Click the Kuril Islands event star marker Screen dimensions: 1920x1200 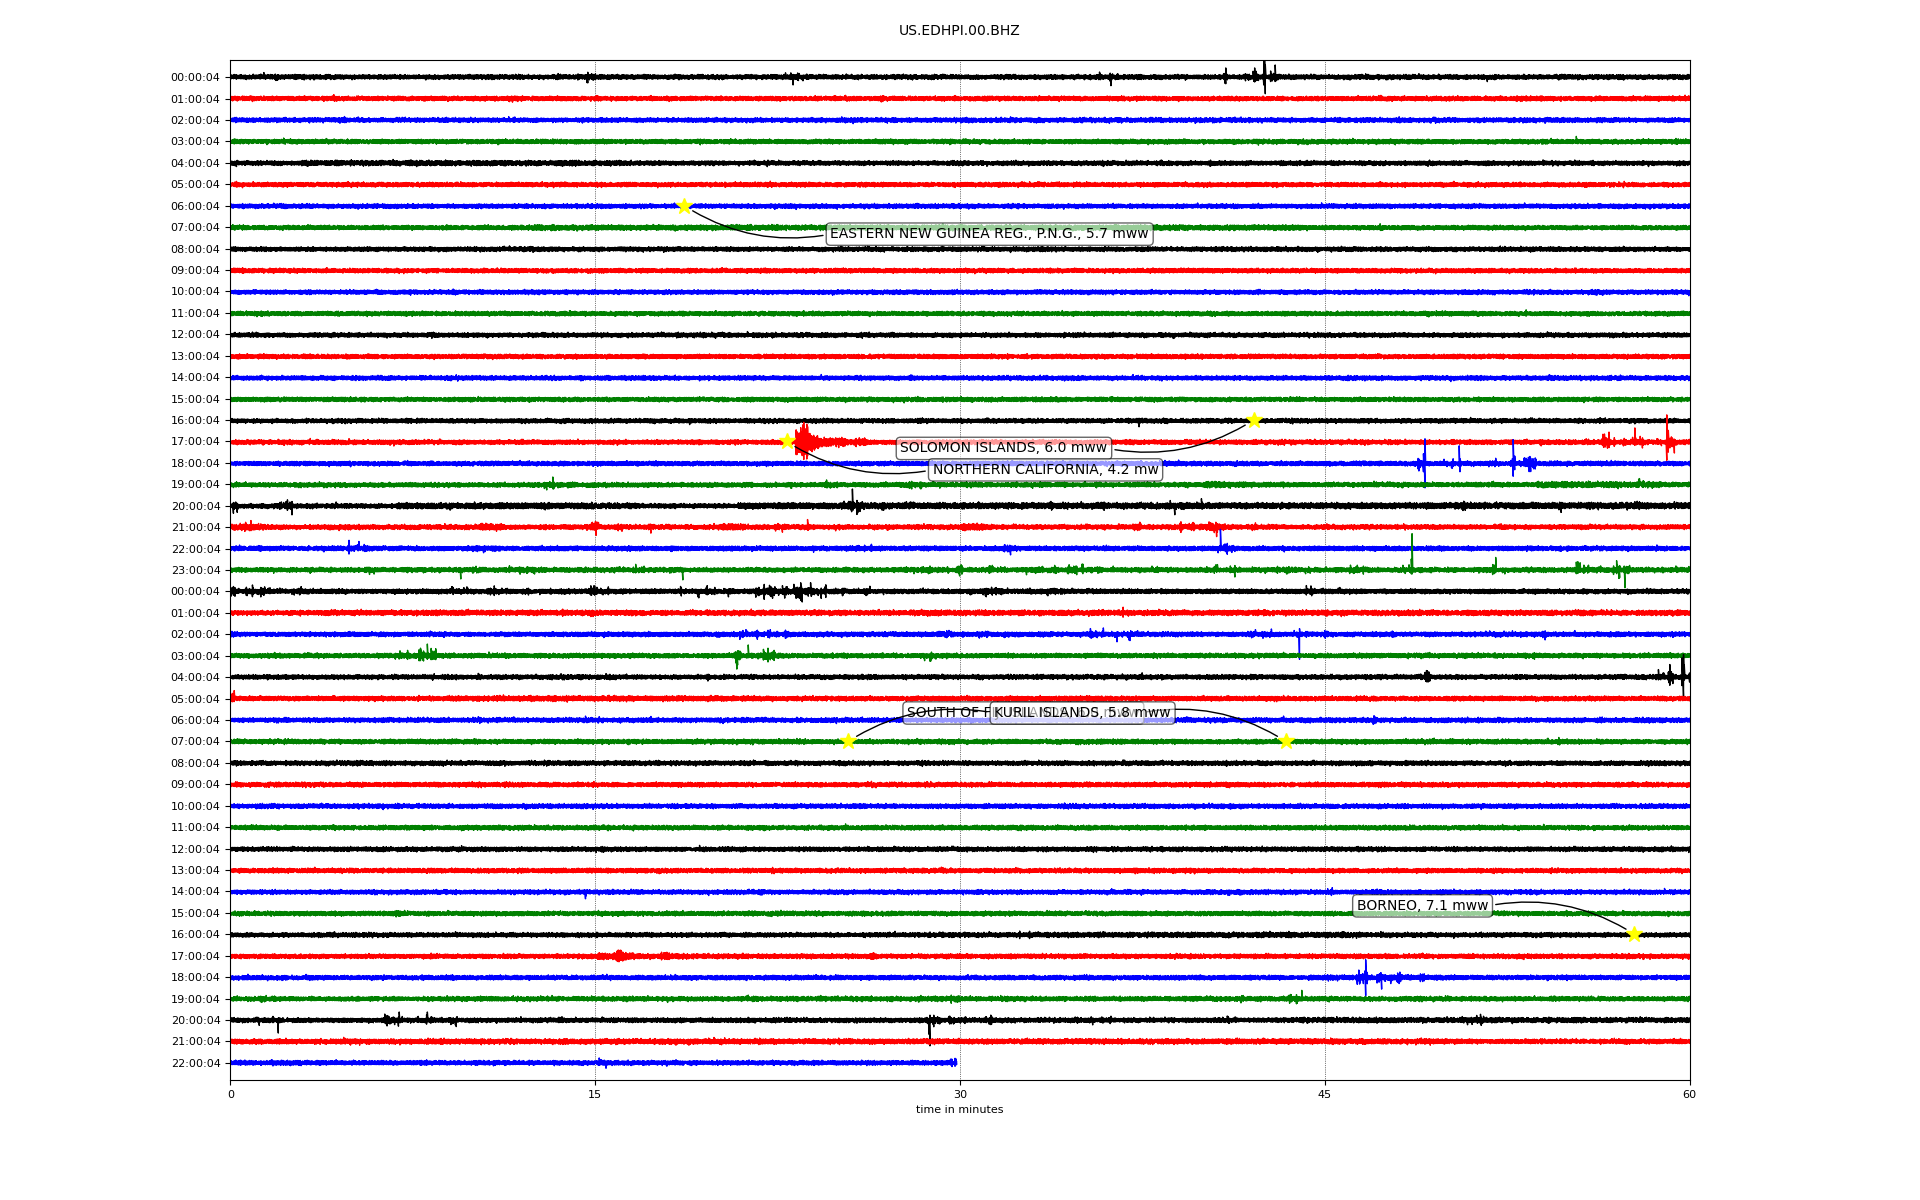point(1286,741)
